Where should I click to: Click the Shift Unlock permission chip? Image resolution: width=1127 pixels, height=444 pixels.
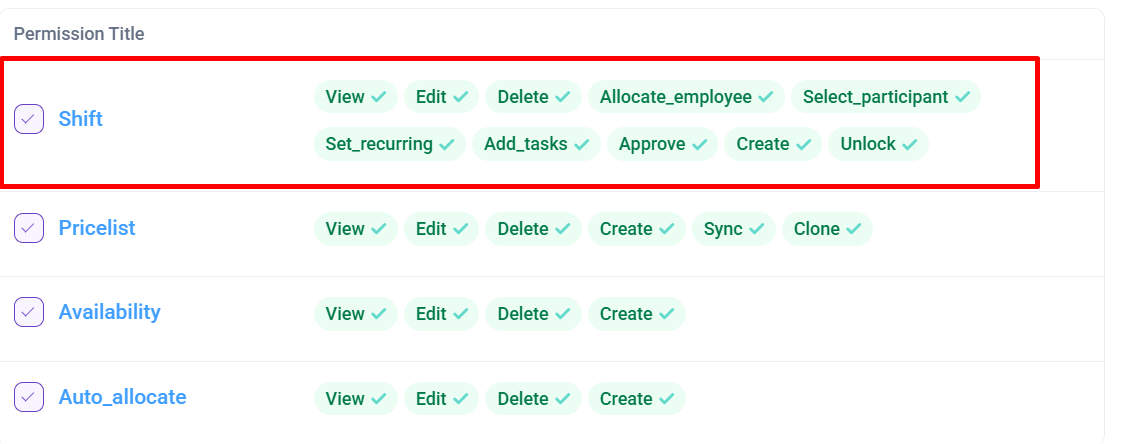pos(877,144)
